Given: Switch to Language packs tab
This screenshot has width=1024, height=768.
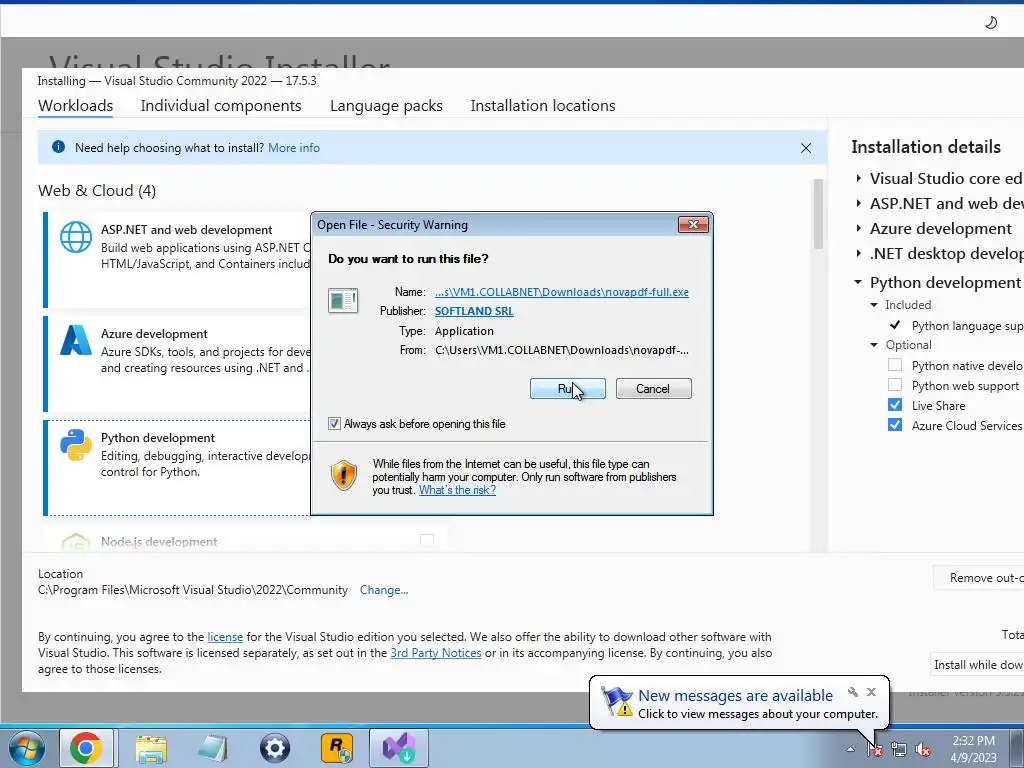Looking at the screenshot, I should [386, 106].
